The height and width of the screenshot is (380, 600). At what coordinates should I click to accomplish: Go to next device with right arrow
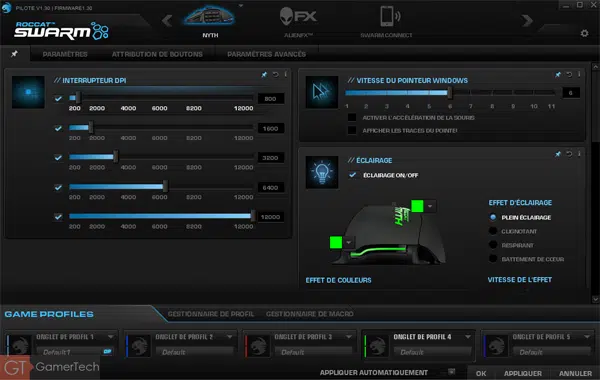527,20
